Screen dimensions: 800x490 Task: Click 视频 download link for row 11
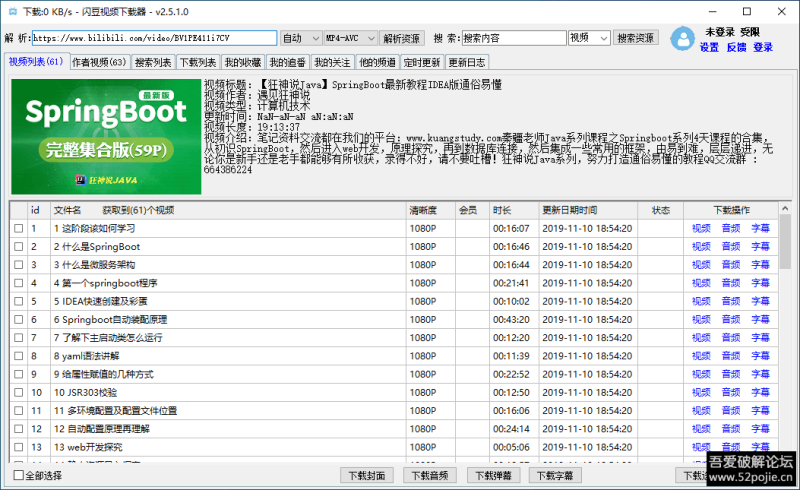tap(701, 411)
